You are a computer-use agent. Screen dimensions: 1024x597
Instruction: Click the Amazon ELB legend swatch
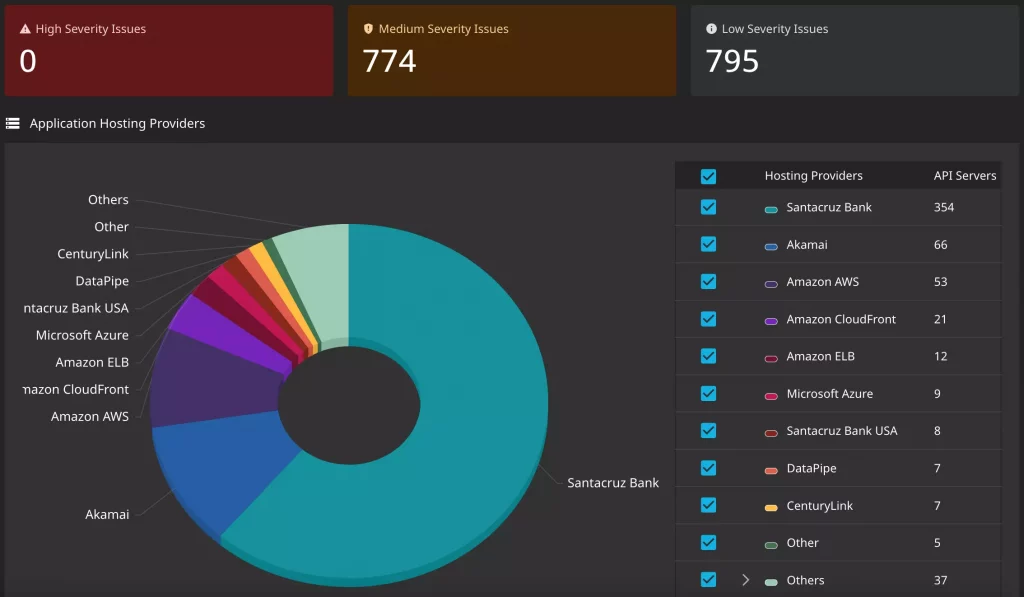point(771,359)
